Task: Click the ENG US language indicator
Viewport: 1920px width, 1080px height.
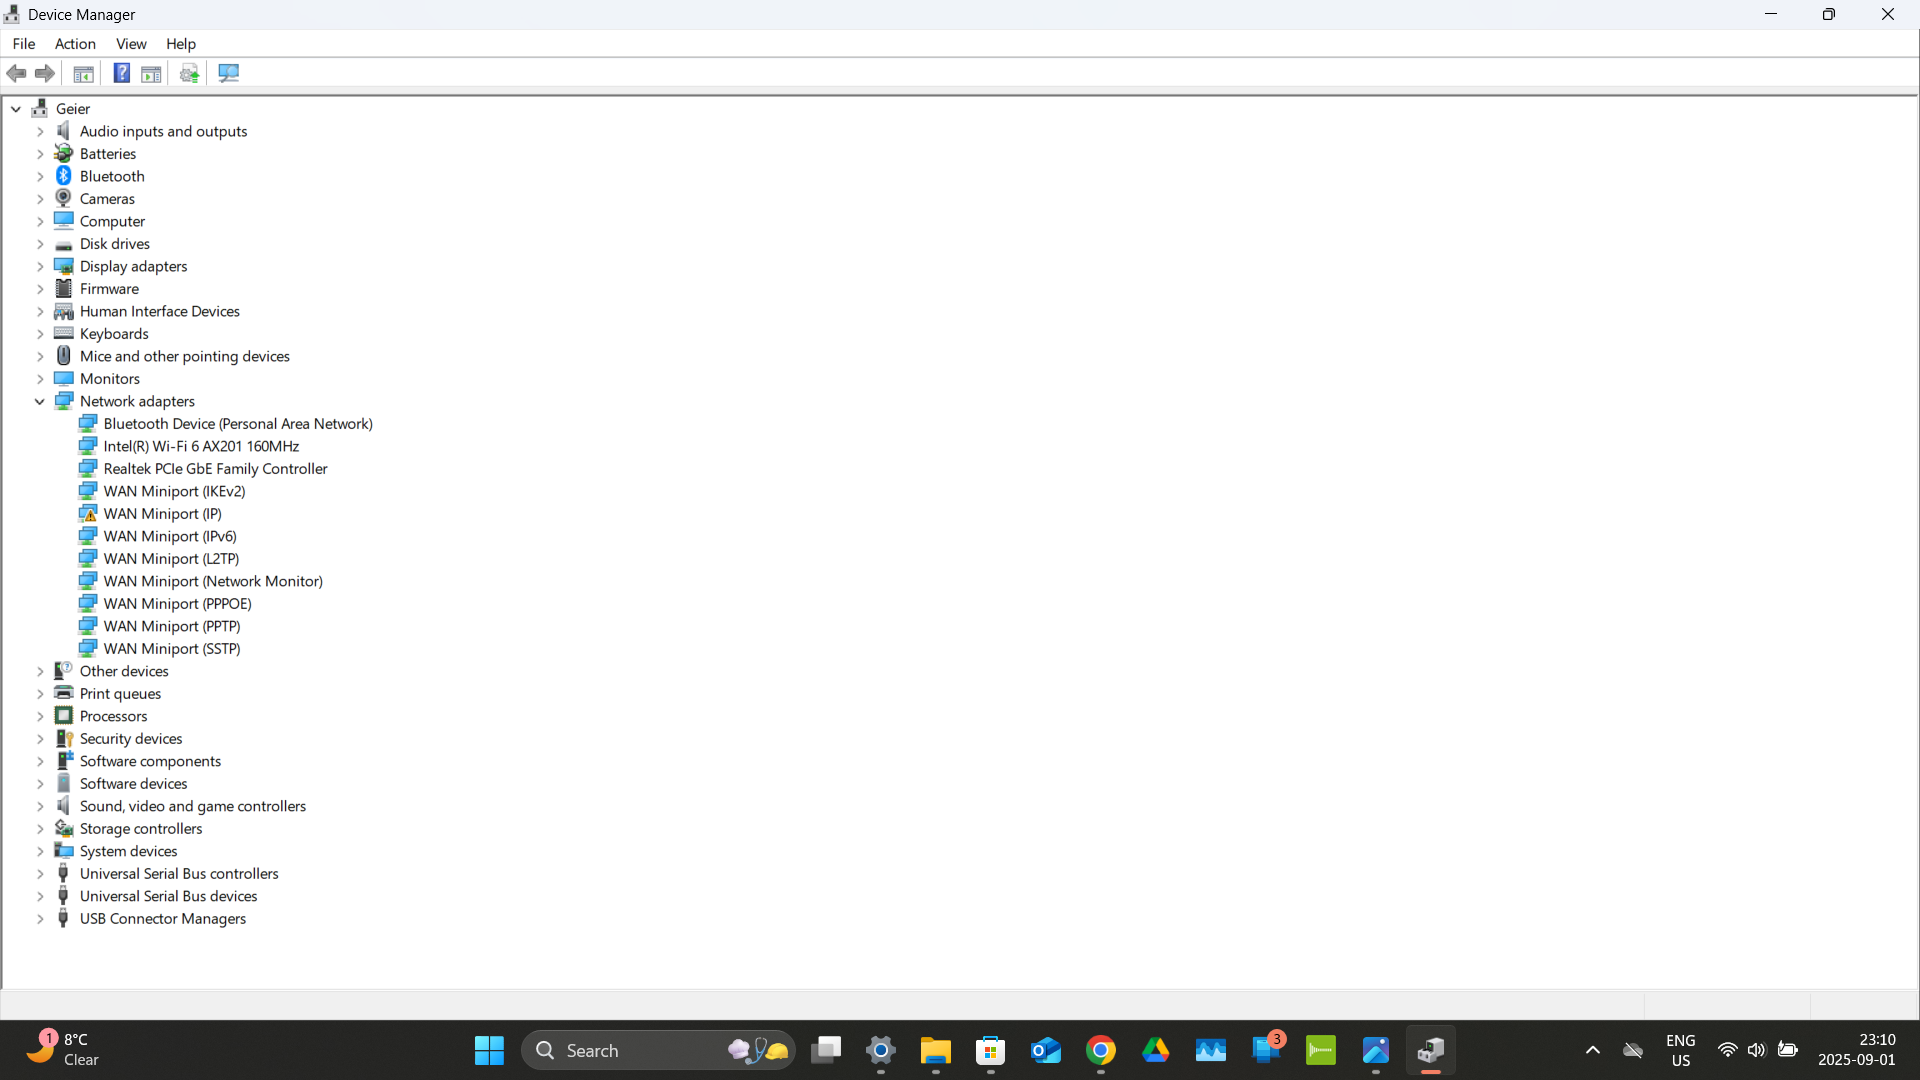Action: click(1681, 1050)
